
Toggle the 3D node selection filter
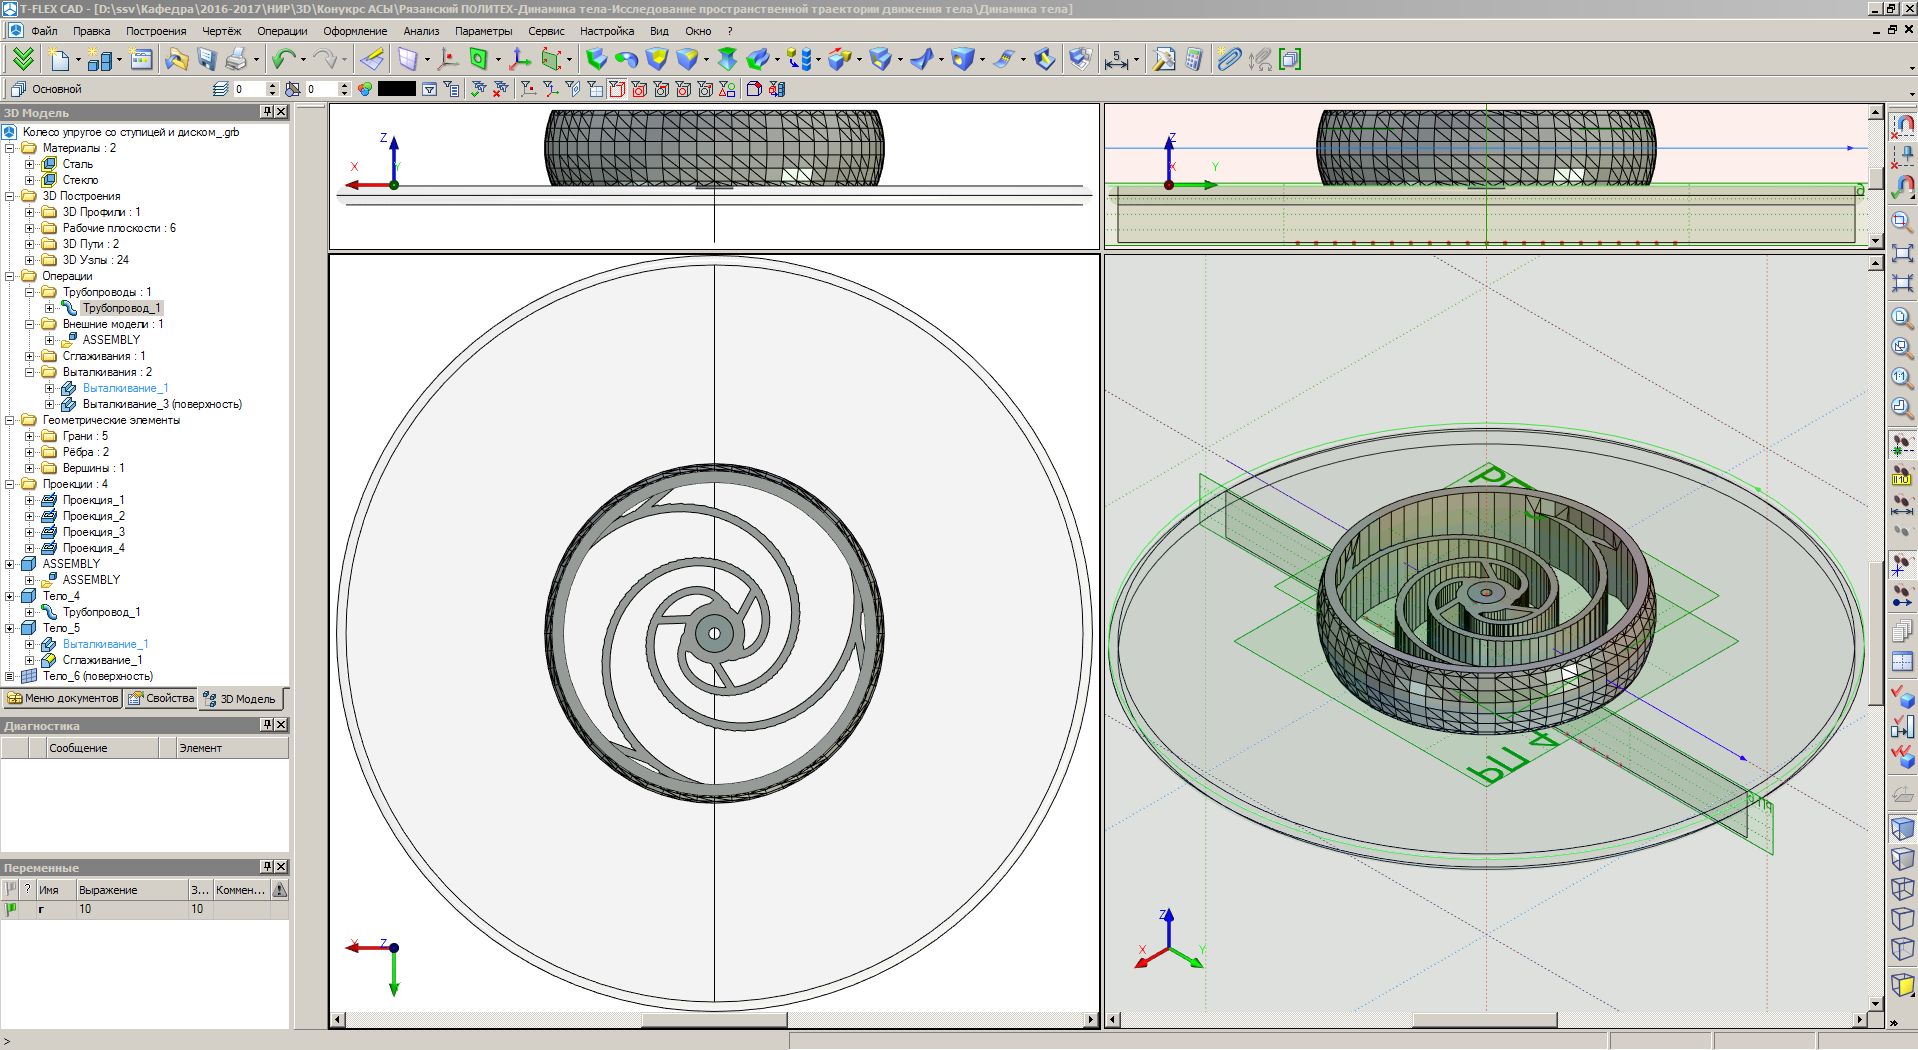coord(528,89)
